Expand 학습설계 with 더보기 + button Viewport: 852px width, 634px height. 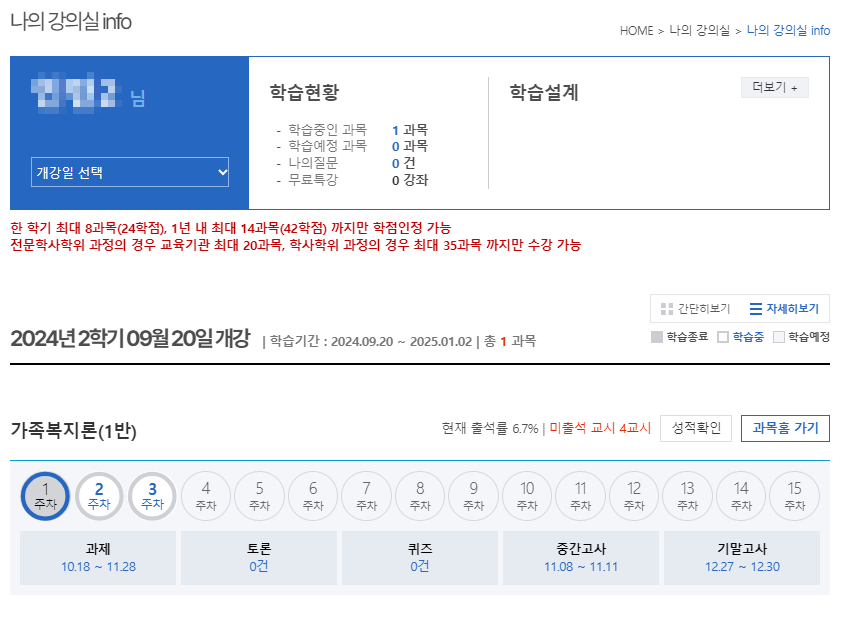pos(775,88)
